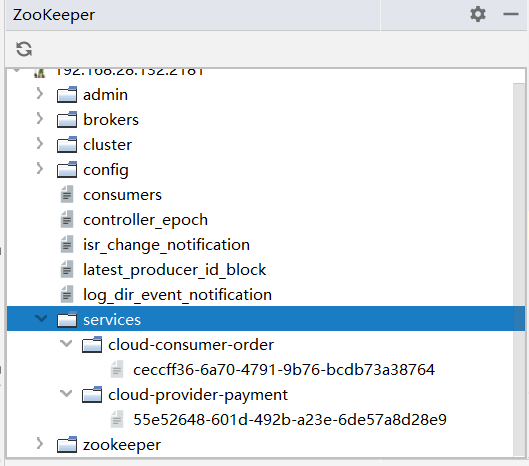Click the zookeeper folder icon
This screenshot has width=529, height=466.
[67, 444]
